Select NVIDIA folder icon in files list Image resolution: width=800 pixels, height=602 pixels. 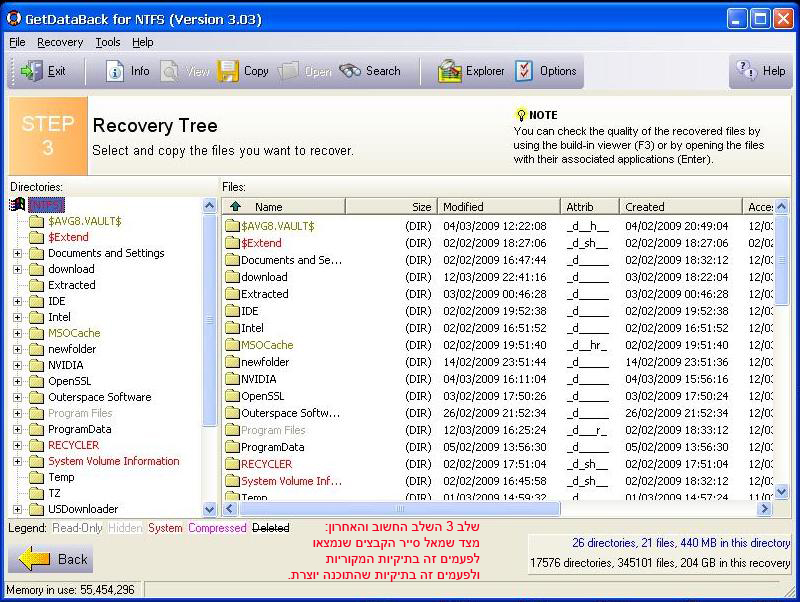click(232, 379)
